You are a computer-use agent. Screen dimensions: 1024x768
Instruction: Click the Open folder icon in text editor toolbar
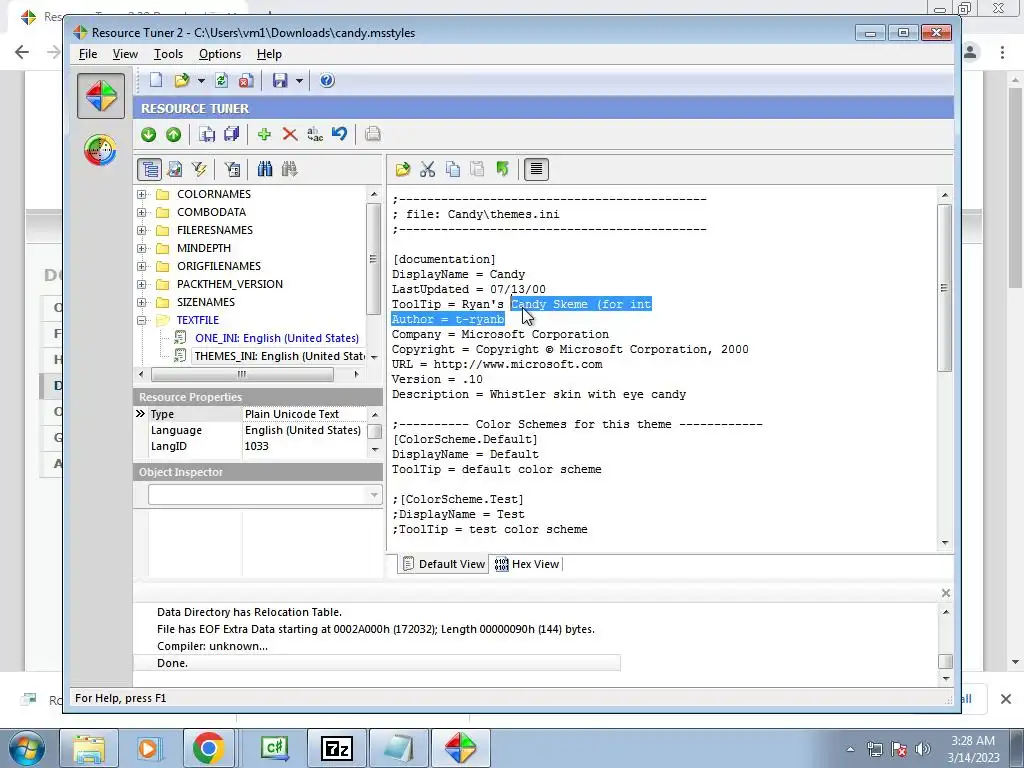403,169
